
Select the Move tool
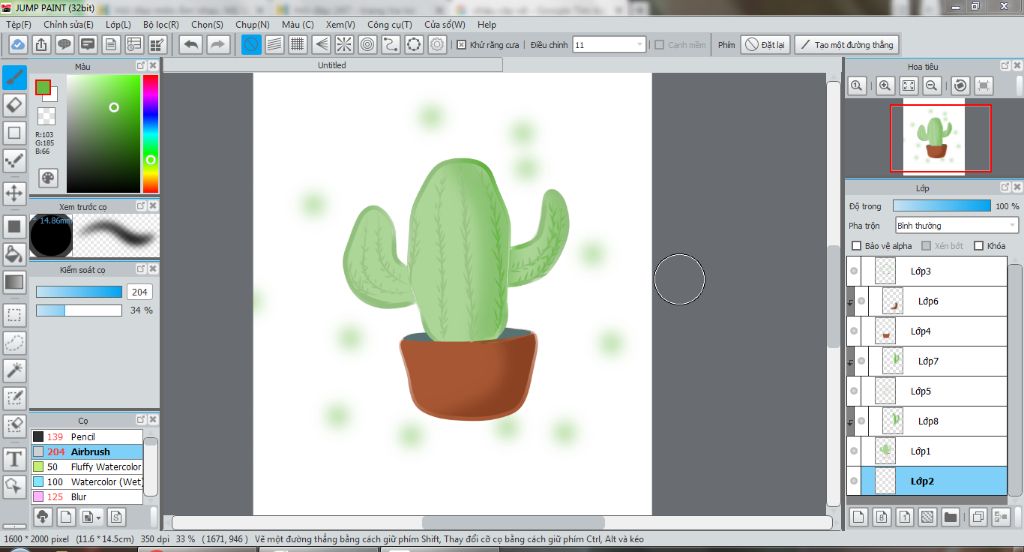pos(14,193)
